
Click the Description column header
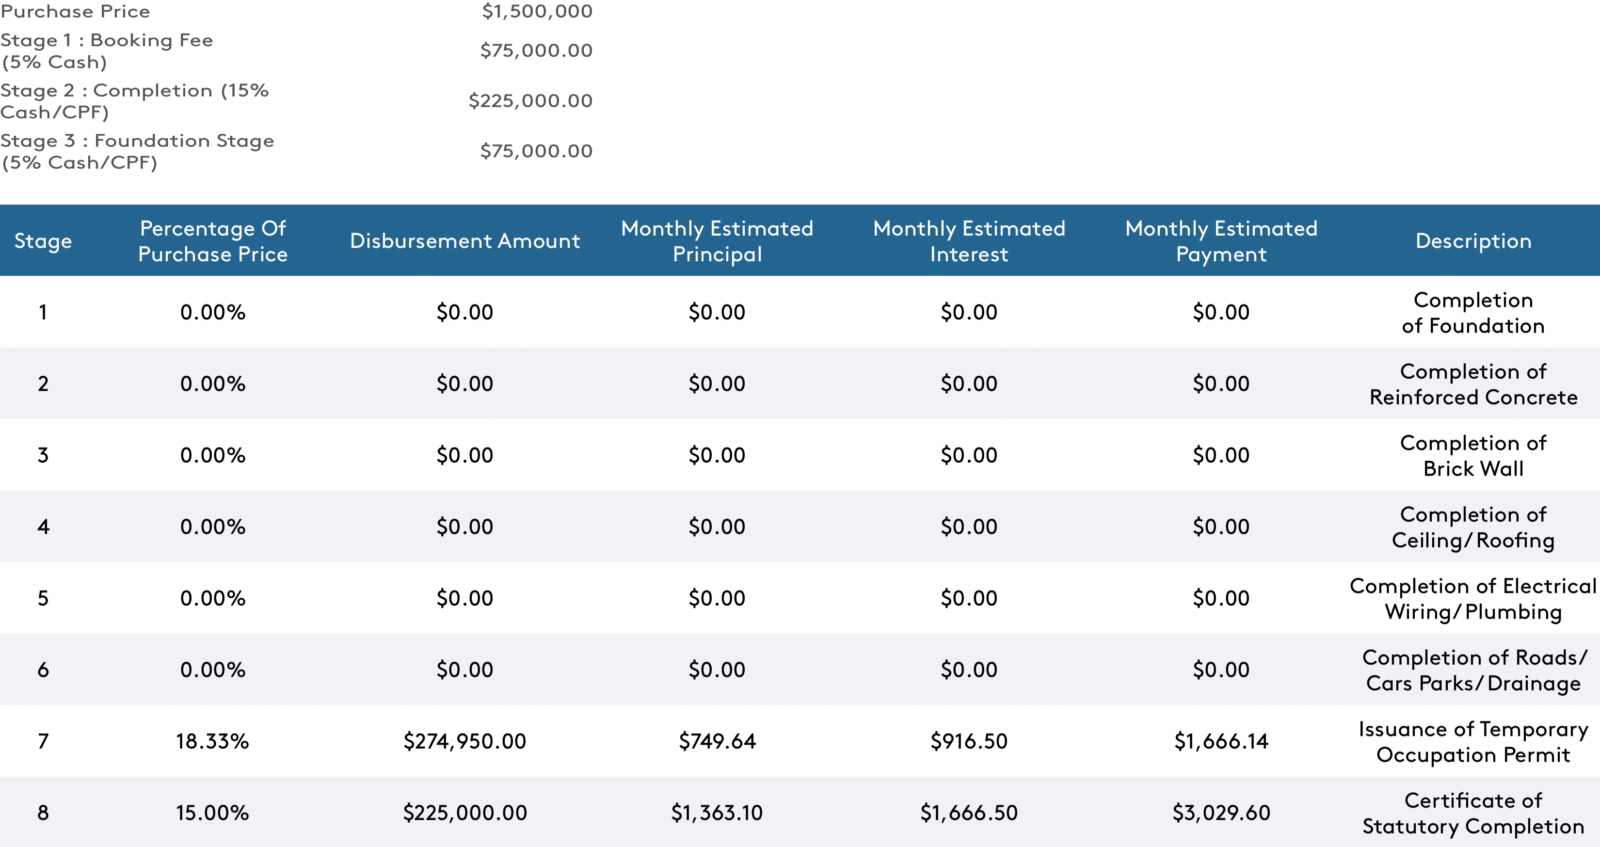1473,241
